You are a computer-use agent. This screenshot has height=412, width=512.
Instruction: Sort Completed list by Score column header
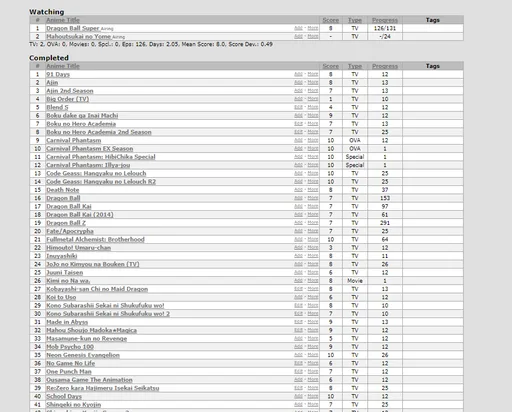coord(330,66)
